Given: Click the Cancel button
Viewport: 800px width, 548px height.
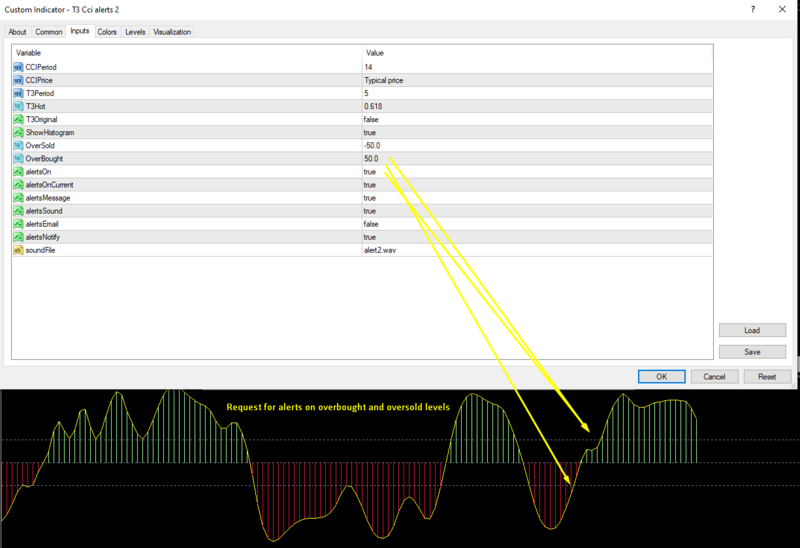Looking at the screenshot, I should [714, 377].
